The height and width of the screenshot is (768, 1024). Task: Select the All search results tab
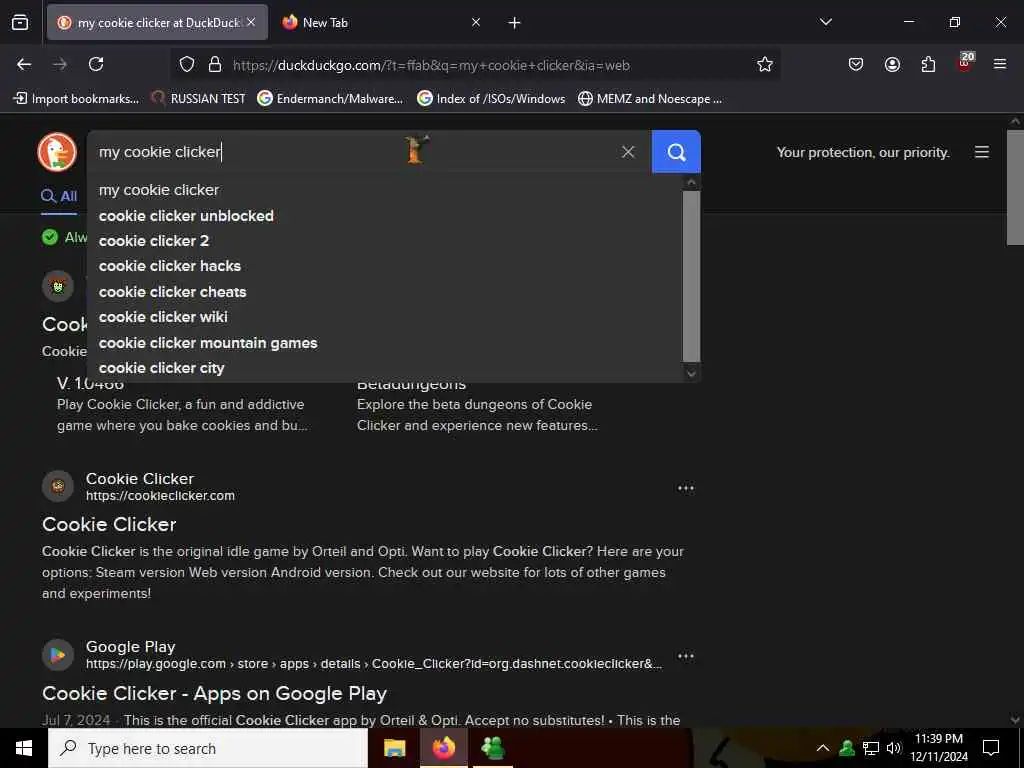tap(59, 196)
